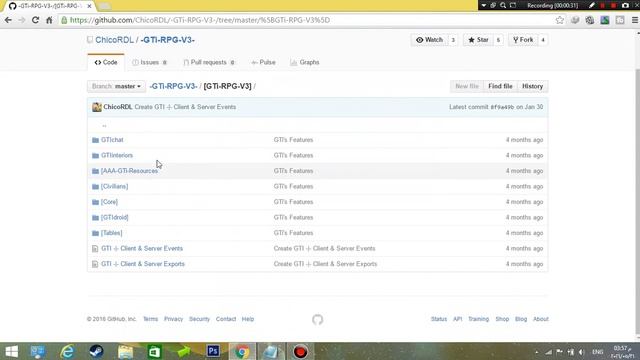Go up via the '..' parent directory link
The image size is (640, 360).
pos(104,125)
